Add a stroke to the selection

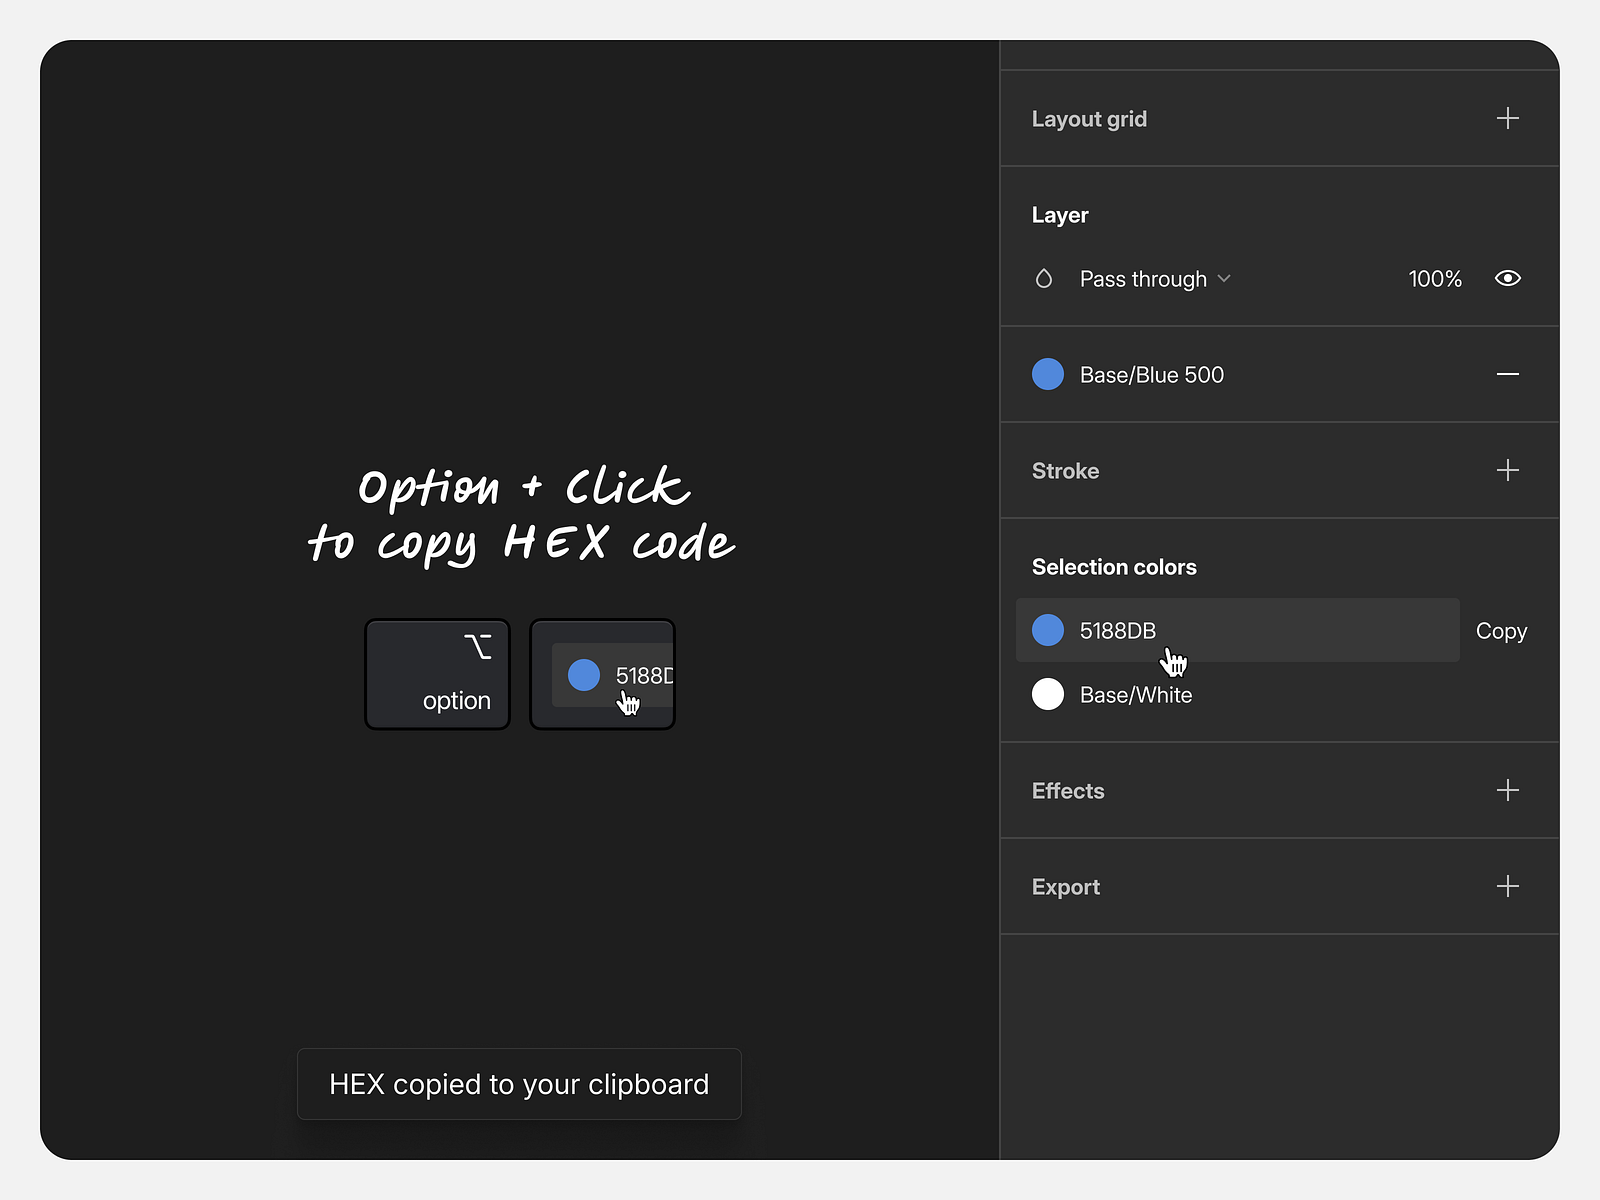[1508, 470]
